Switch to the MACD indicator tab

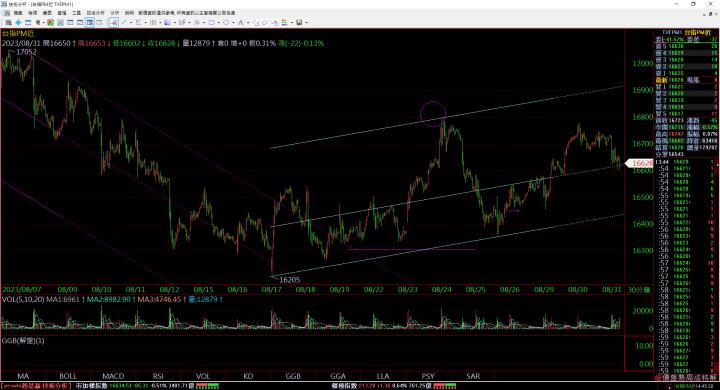[113, 376]
